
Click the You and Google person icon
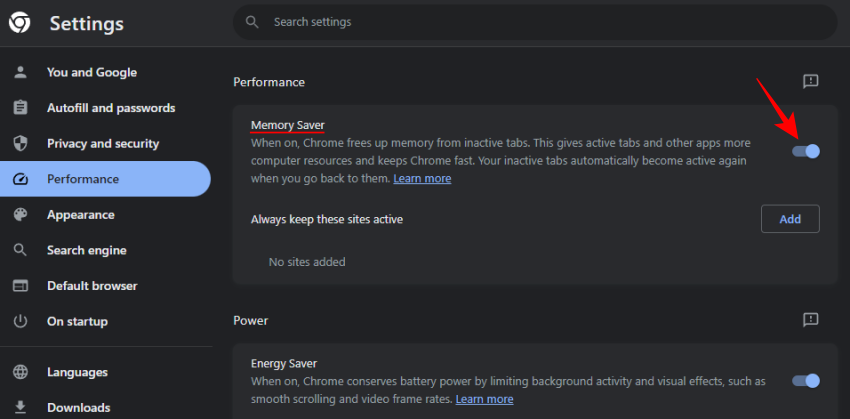click(20, 72)
